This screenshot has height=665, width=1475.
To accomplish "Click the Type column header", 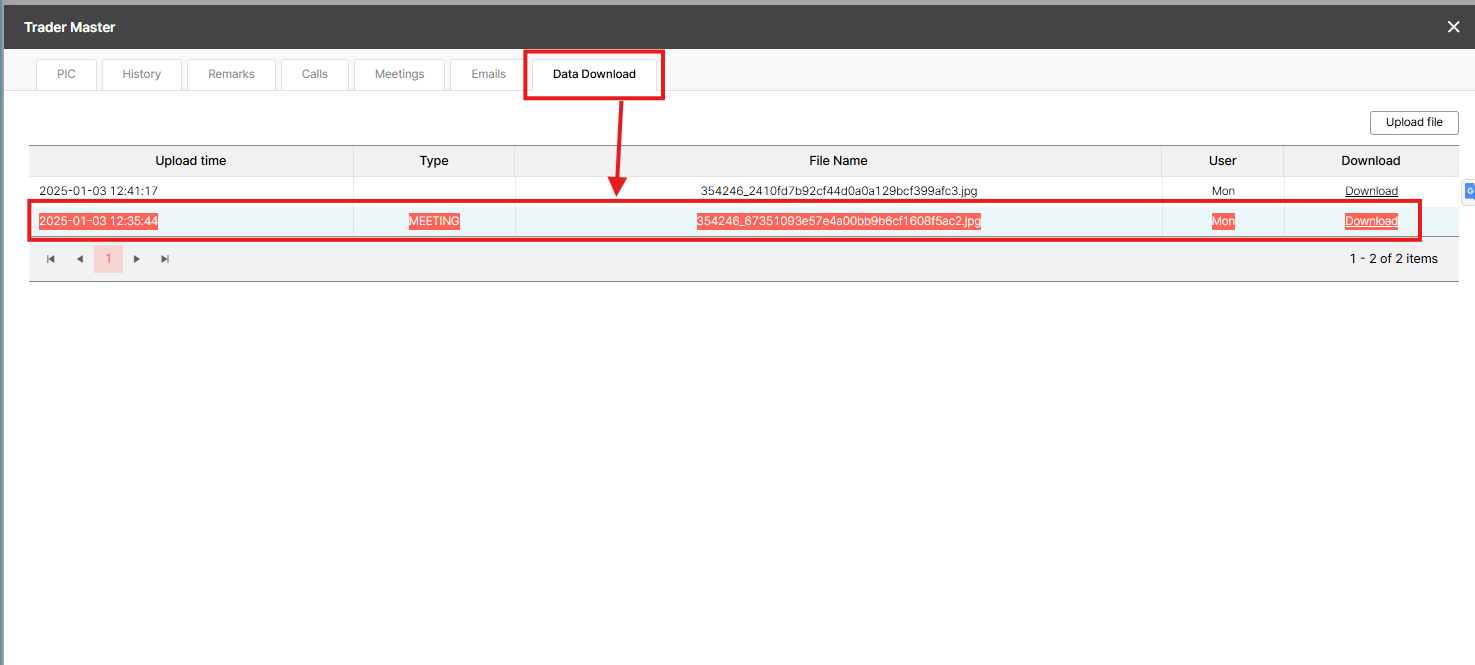I will [434, 161].
